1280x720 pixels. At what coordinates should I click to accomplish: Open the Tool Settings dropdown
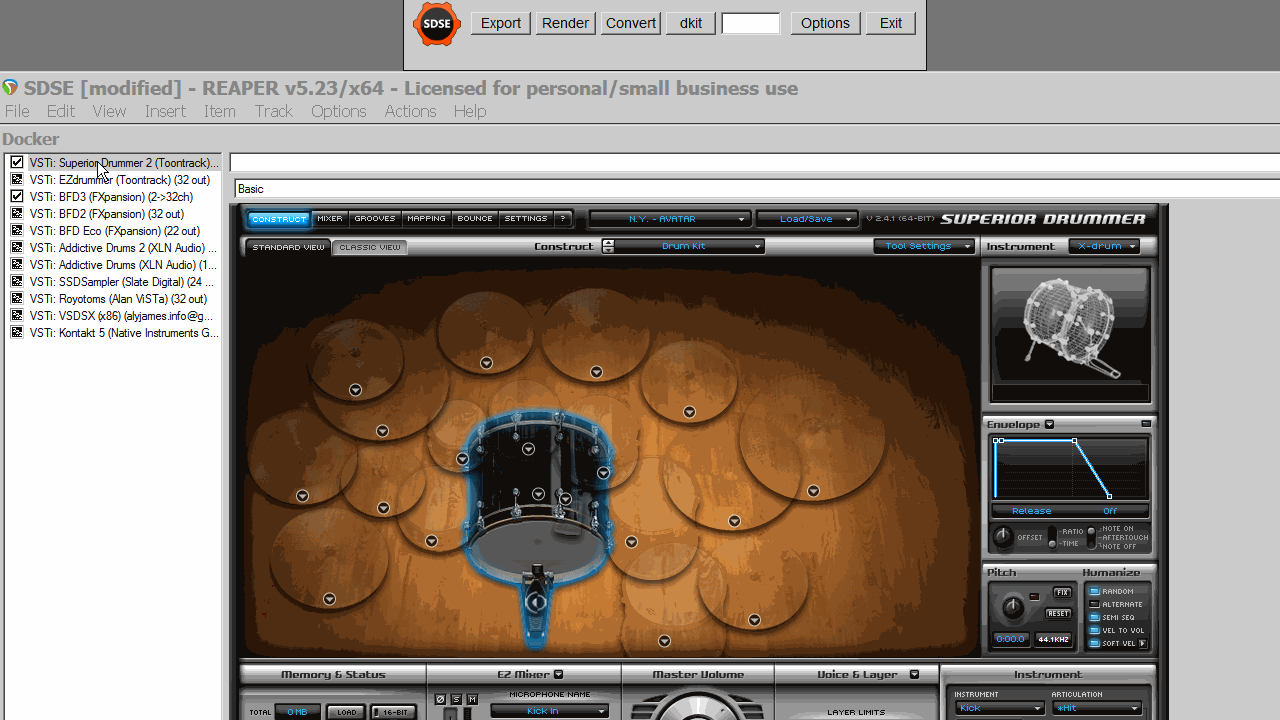coord(924,246)
